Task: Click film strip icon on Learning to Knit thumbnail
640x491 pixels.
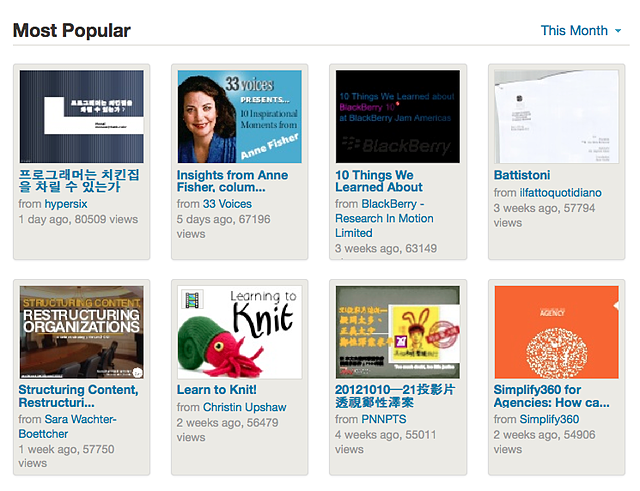Action: pos(192,300)
